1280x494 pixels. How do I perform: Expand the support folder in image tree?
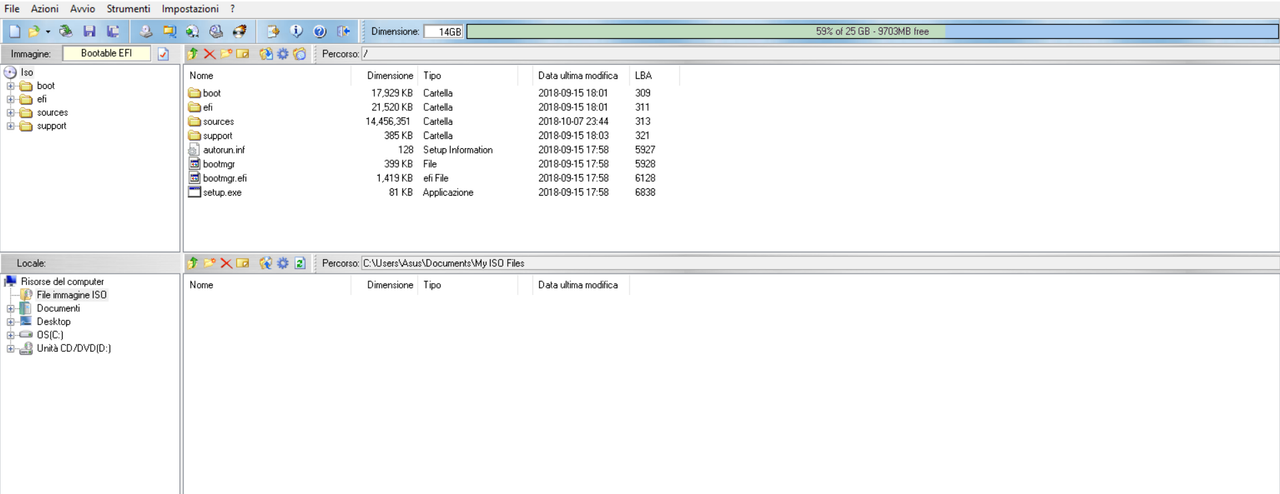click(11, 126)
